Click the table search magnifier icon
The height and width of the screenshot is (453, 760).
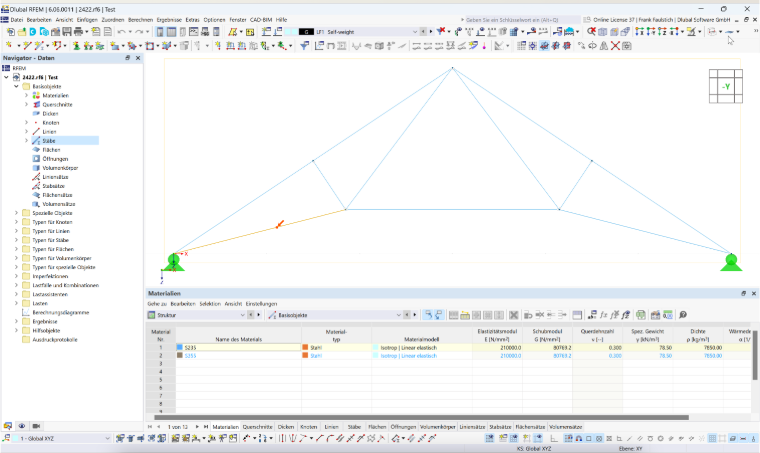pos(683,315)
